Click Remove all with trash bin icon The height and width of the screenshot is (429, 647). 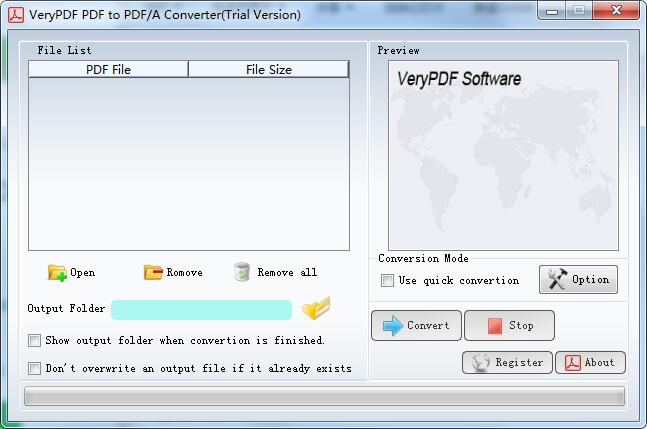point(275,272)
